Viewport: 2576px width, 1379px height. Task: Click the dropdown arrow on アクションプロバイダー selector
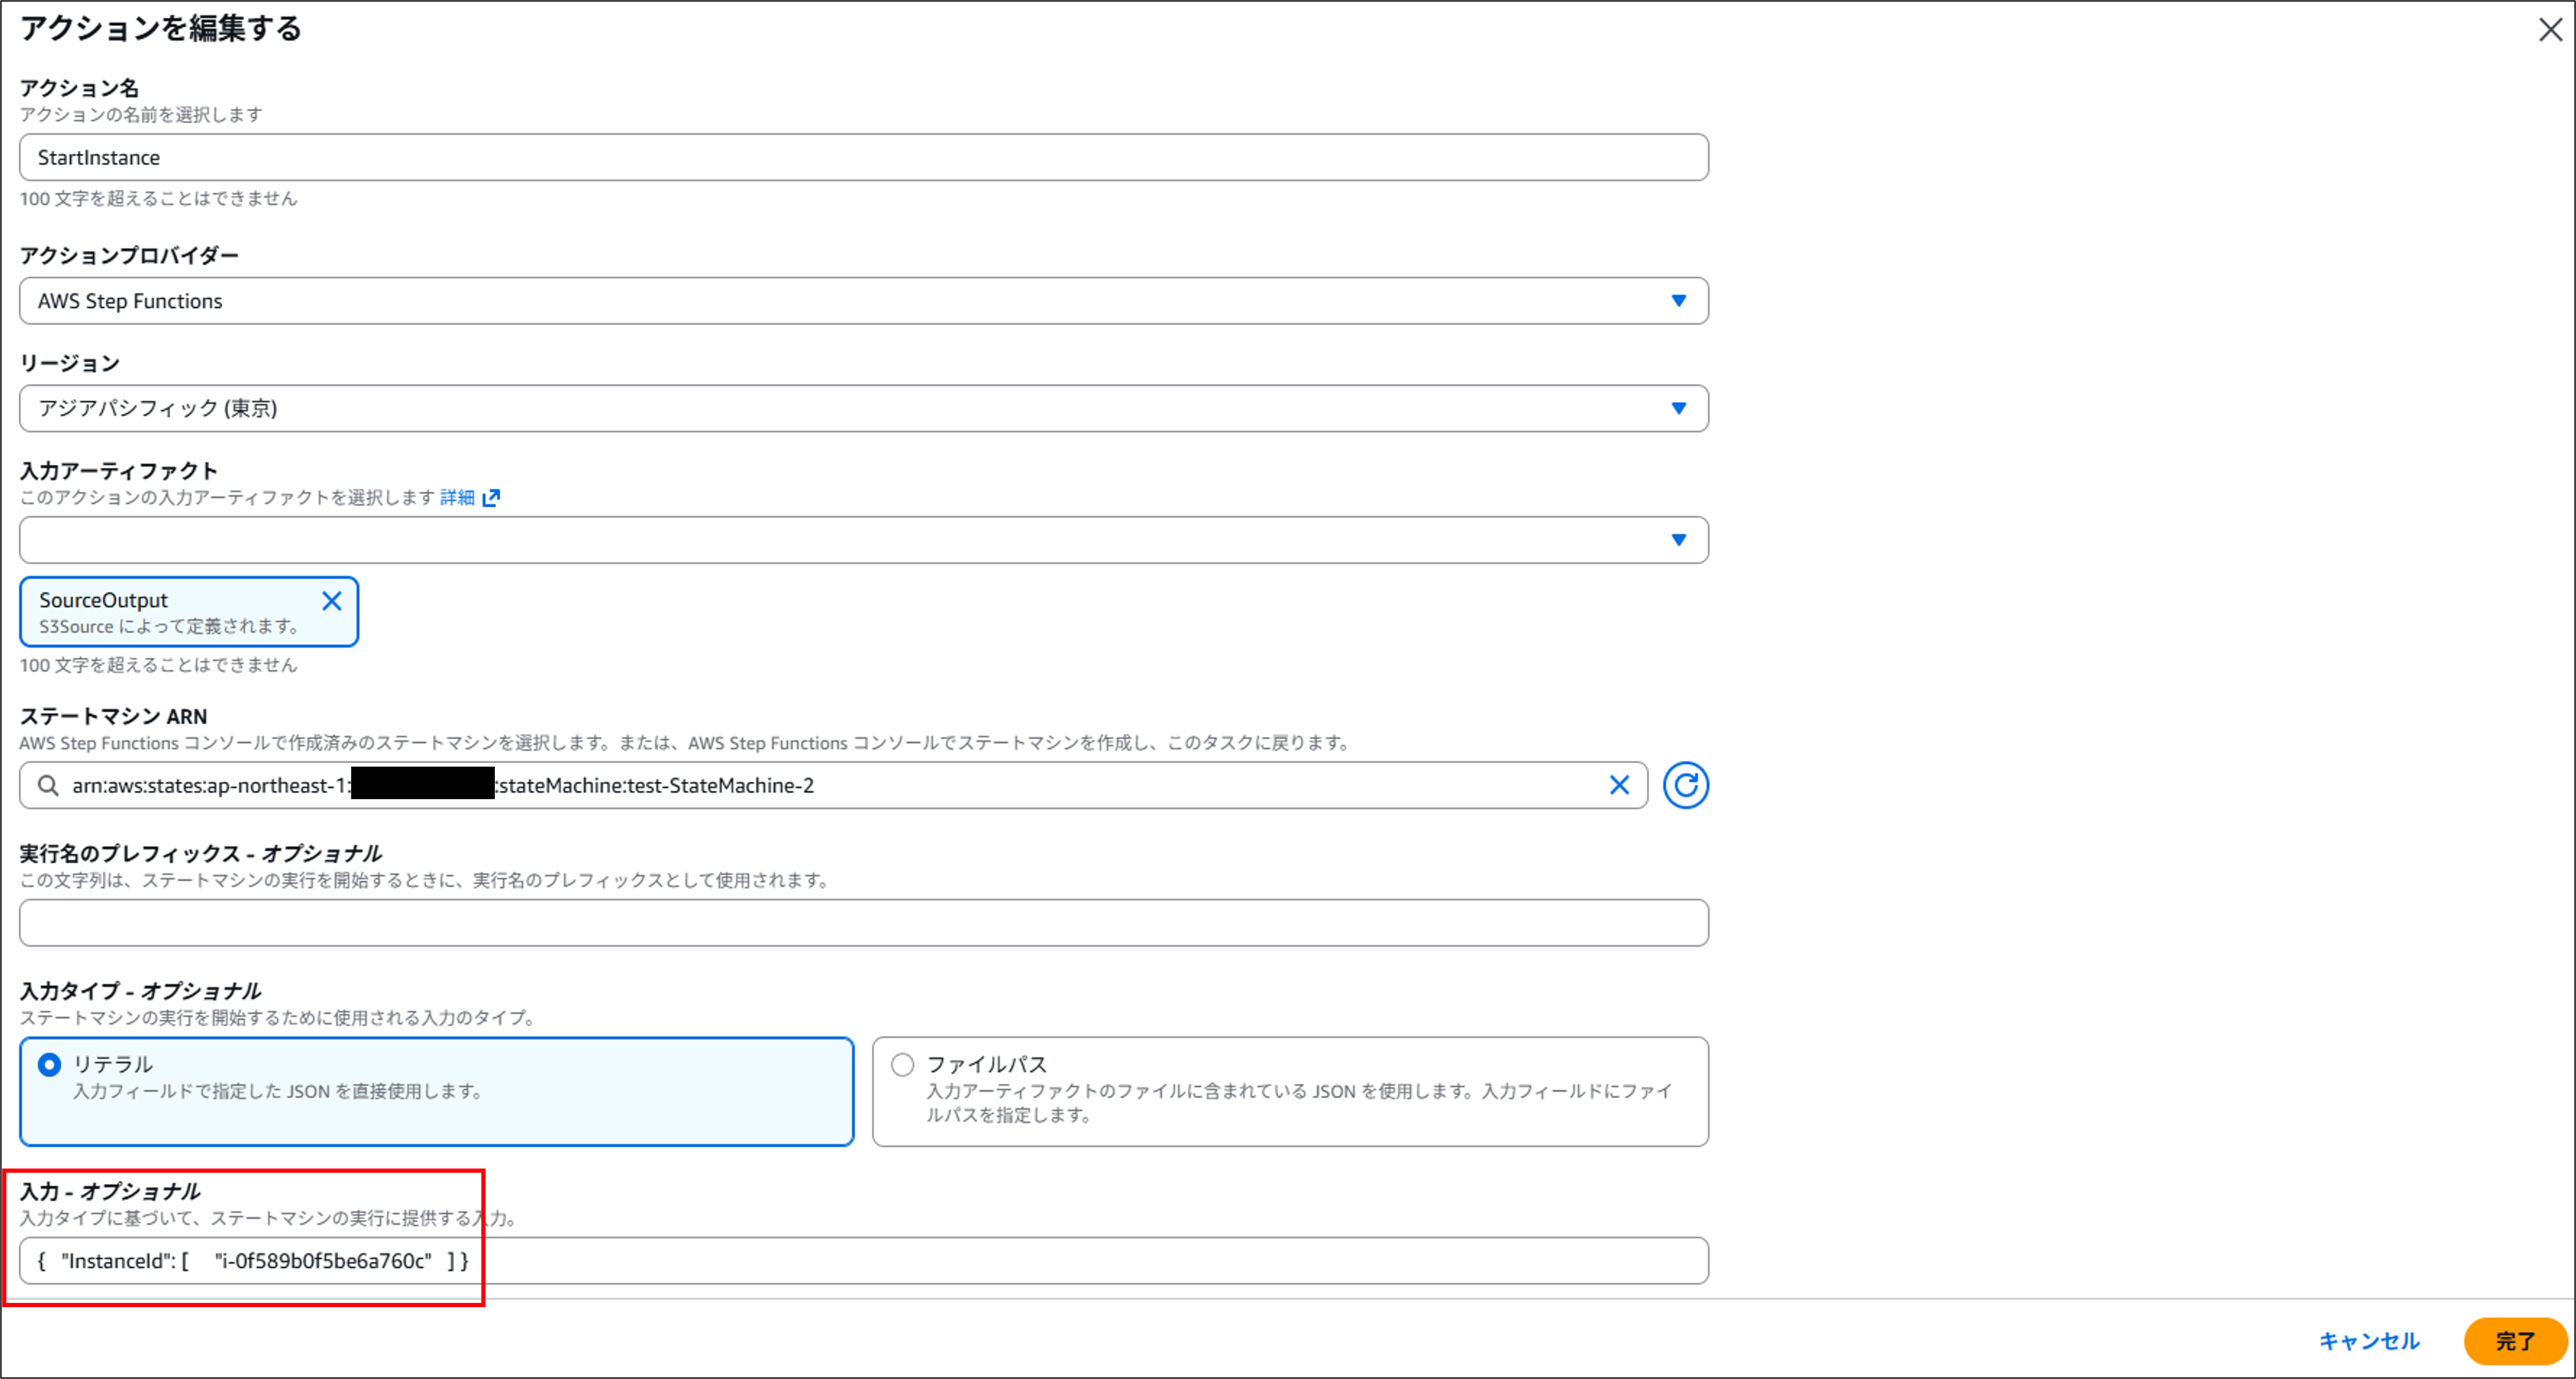click(x=1679, y=300)
